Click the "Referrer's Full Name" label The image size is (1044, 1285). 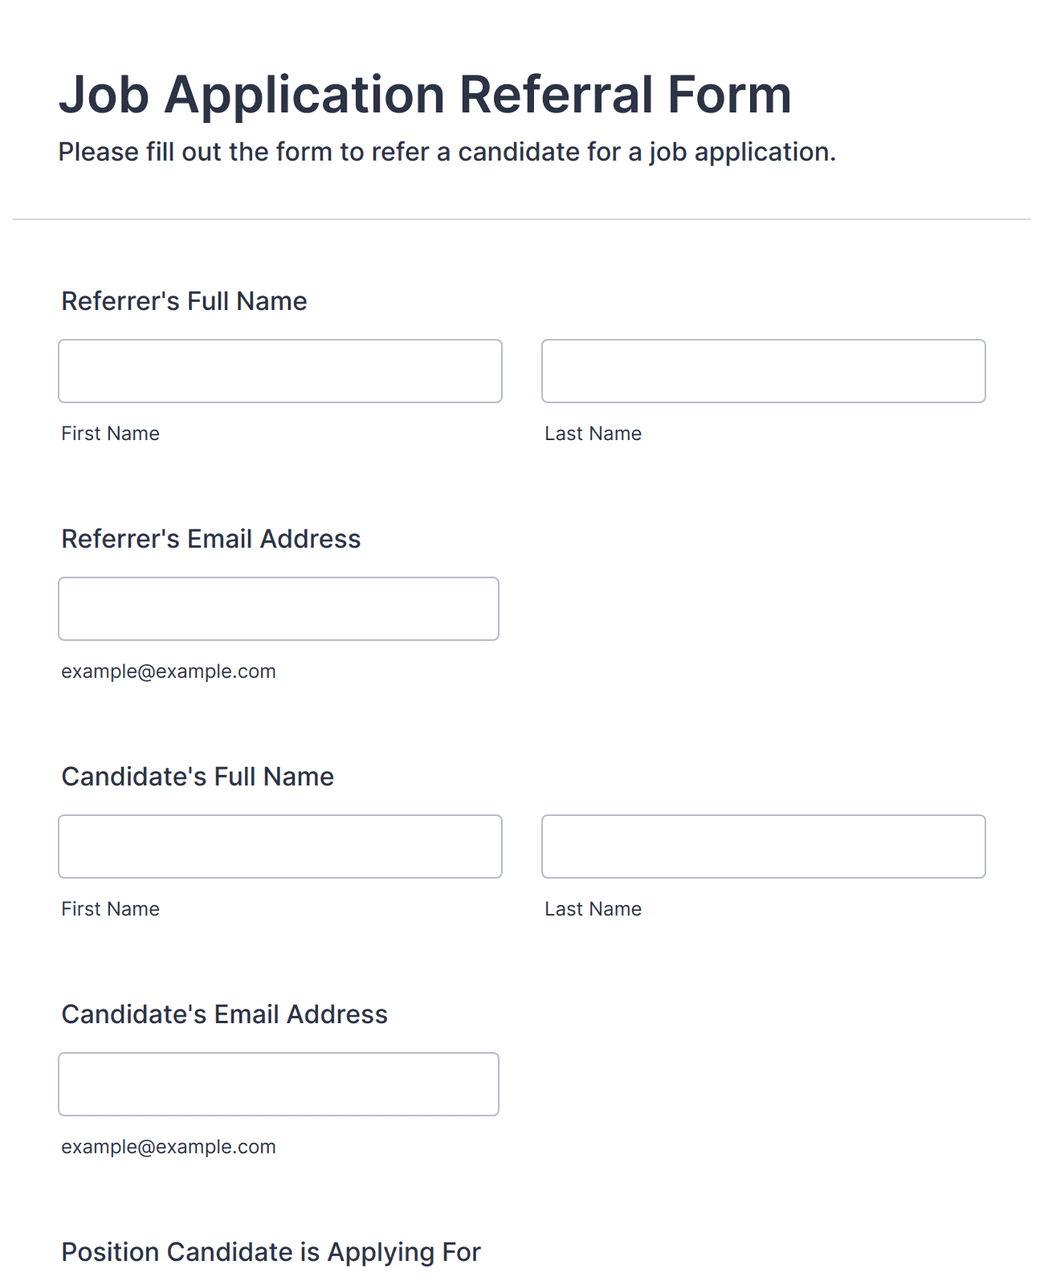click(184, 301)
